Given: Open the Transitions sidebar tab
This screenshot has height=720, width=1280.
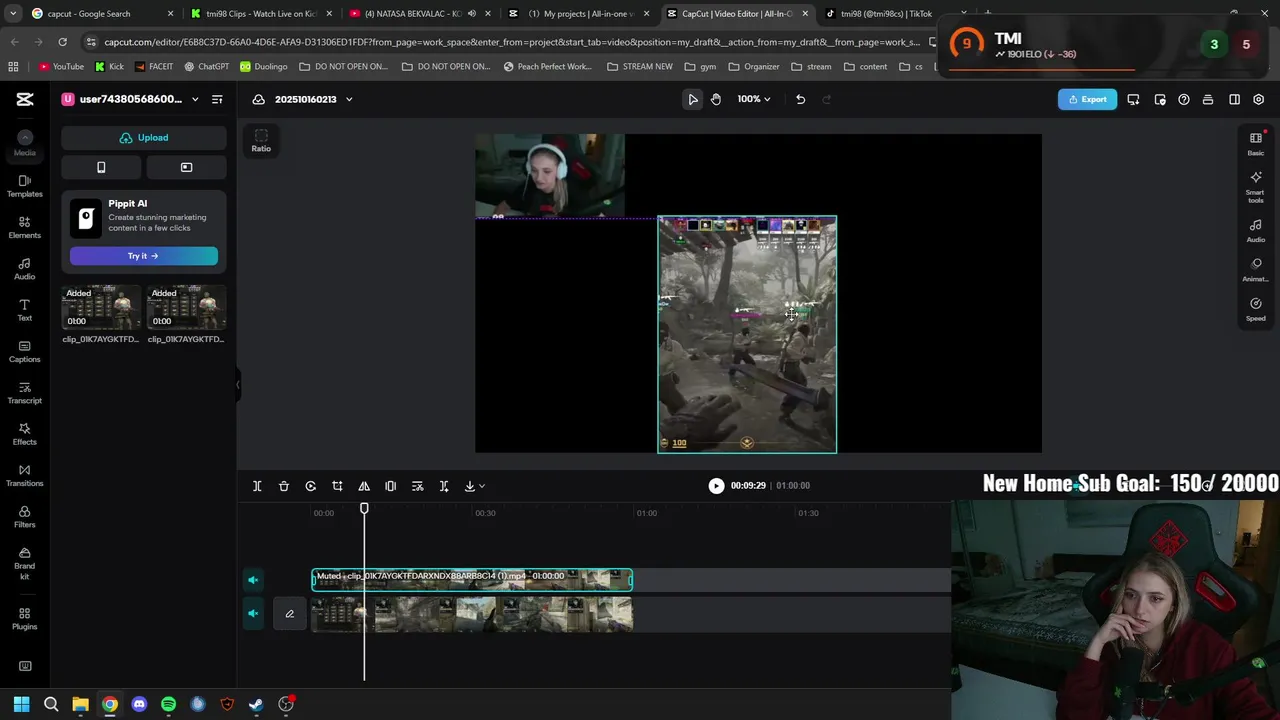Looking at the screenshot, I should click(25, 475).
